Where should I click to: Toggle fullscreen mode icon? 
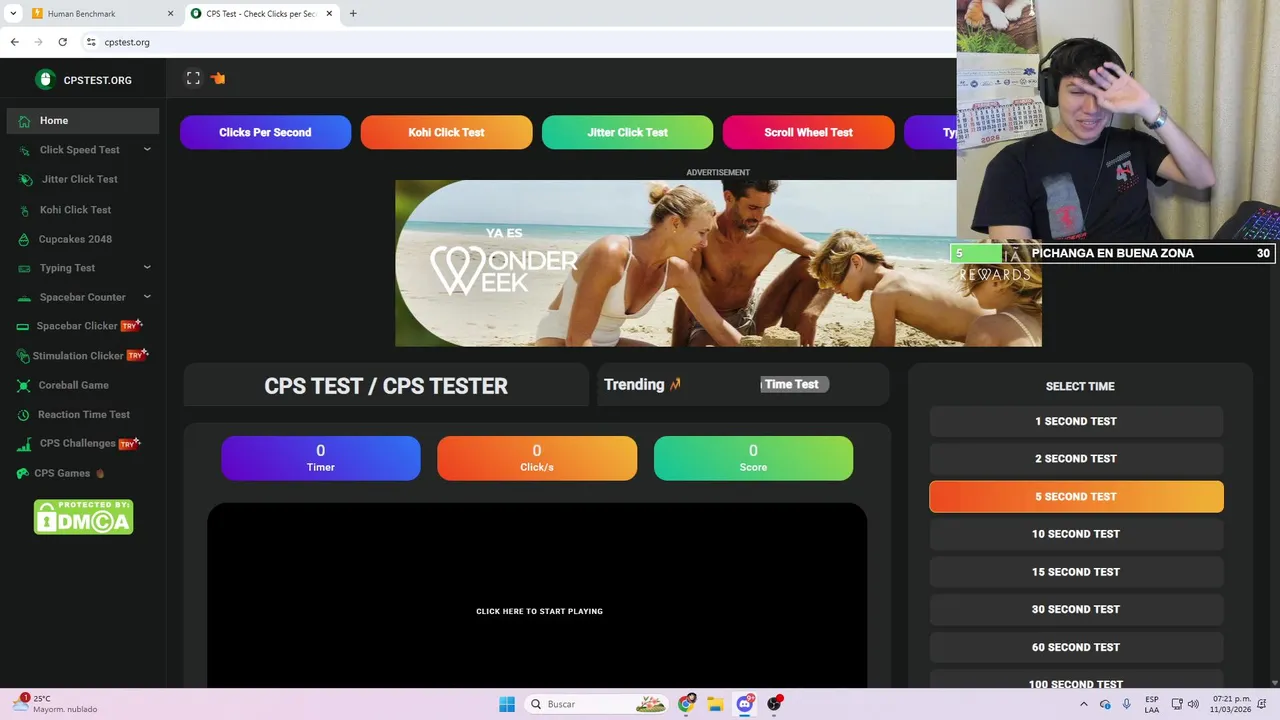point(193,78)
